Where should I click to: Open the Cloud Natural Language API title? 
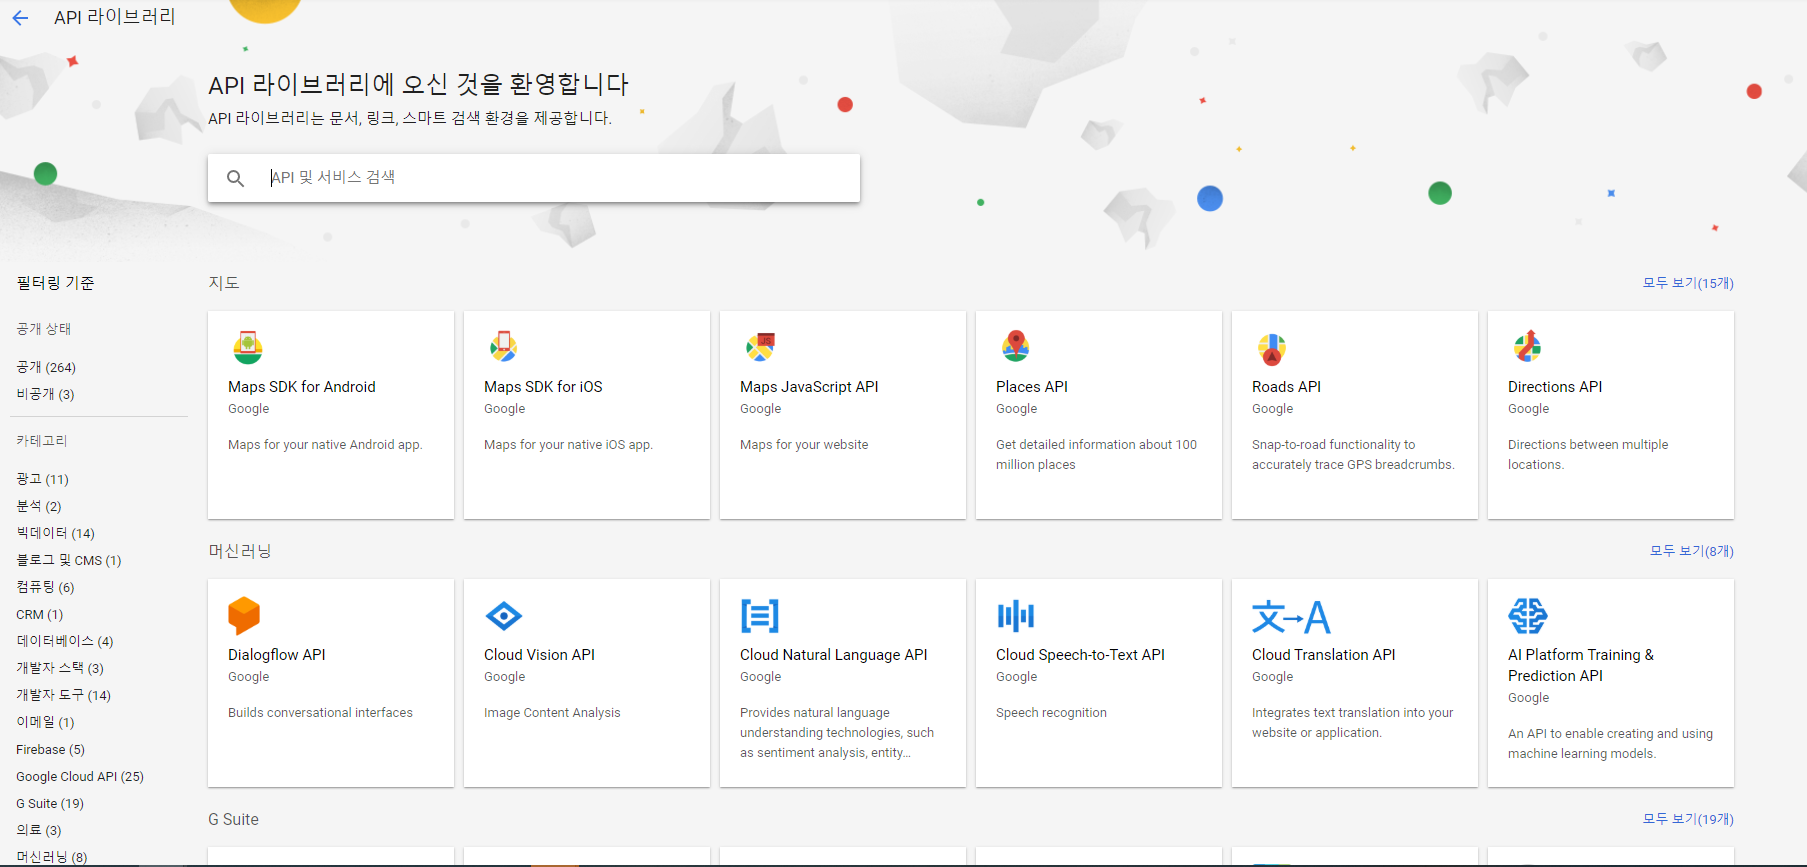834,655
